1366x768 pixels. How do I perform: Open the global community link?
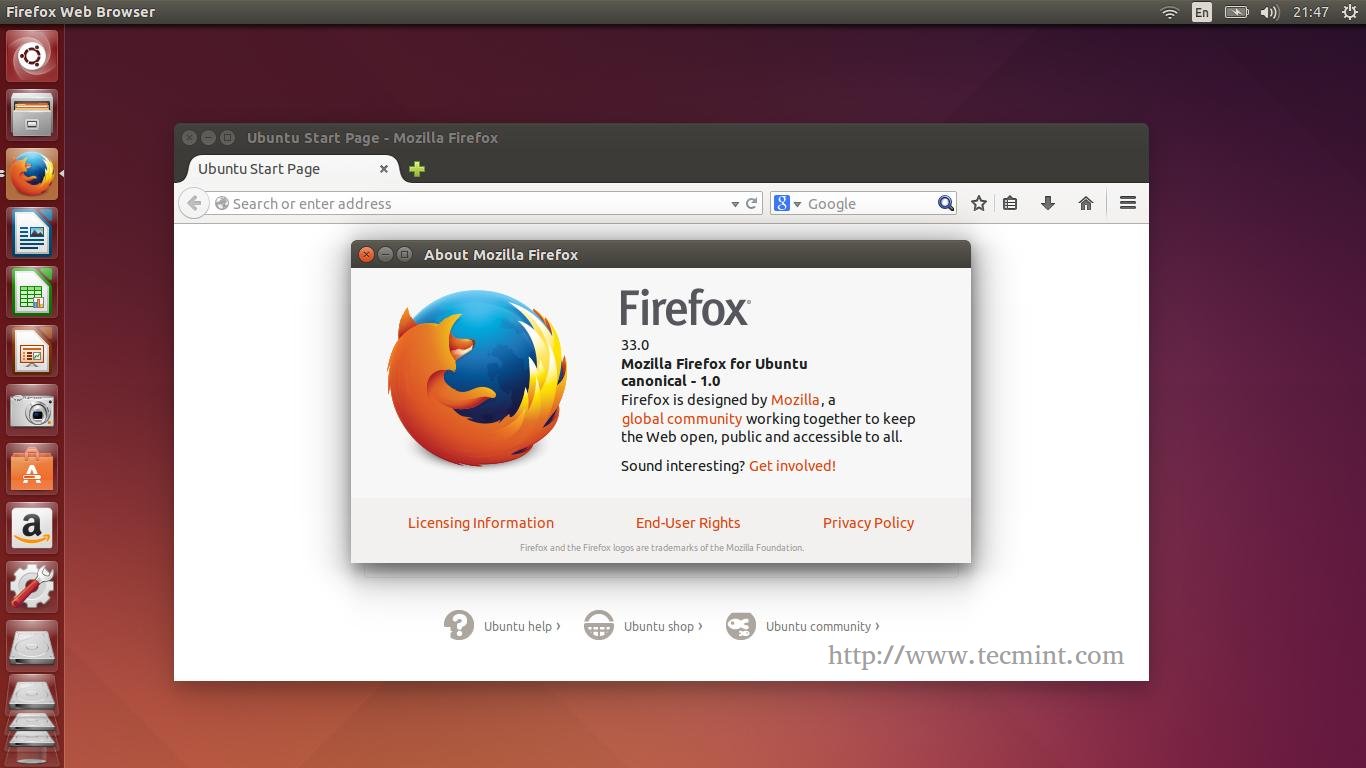682,419
